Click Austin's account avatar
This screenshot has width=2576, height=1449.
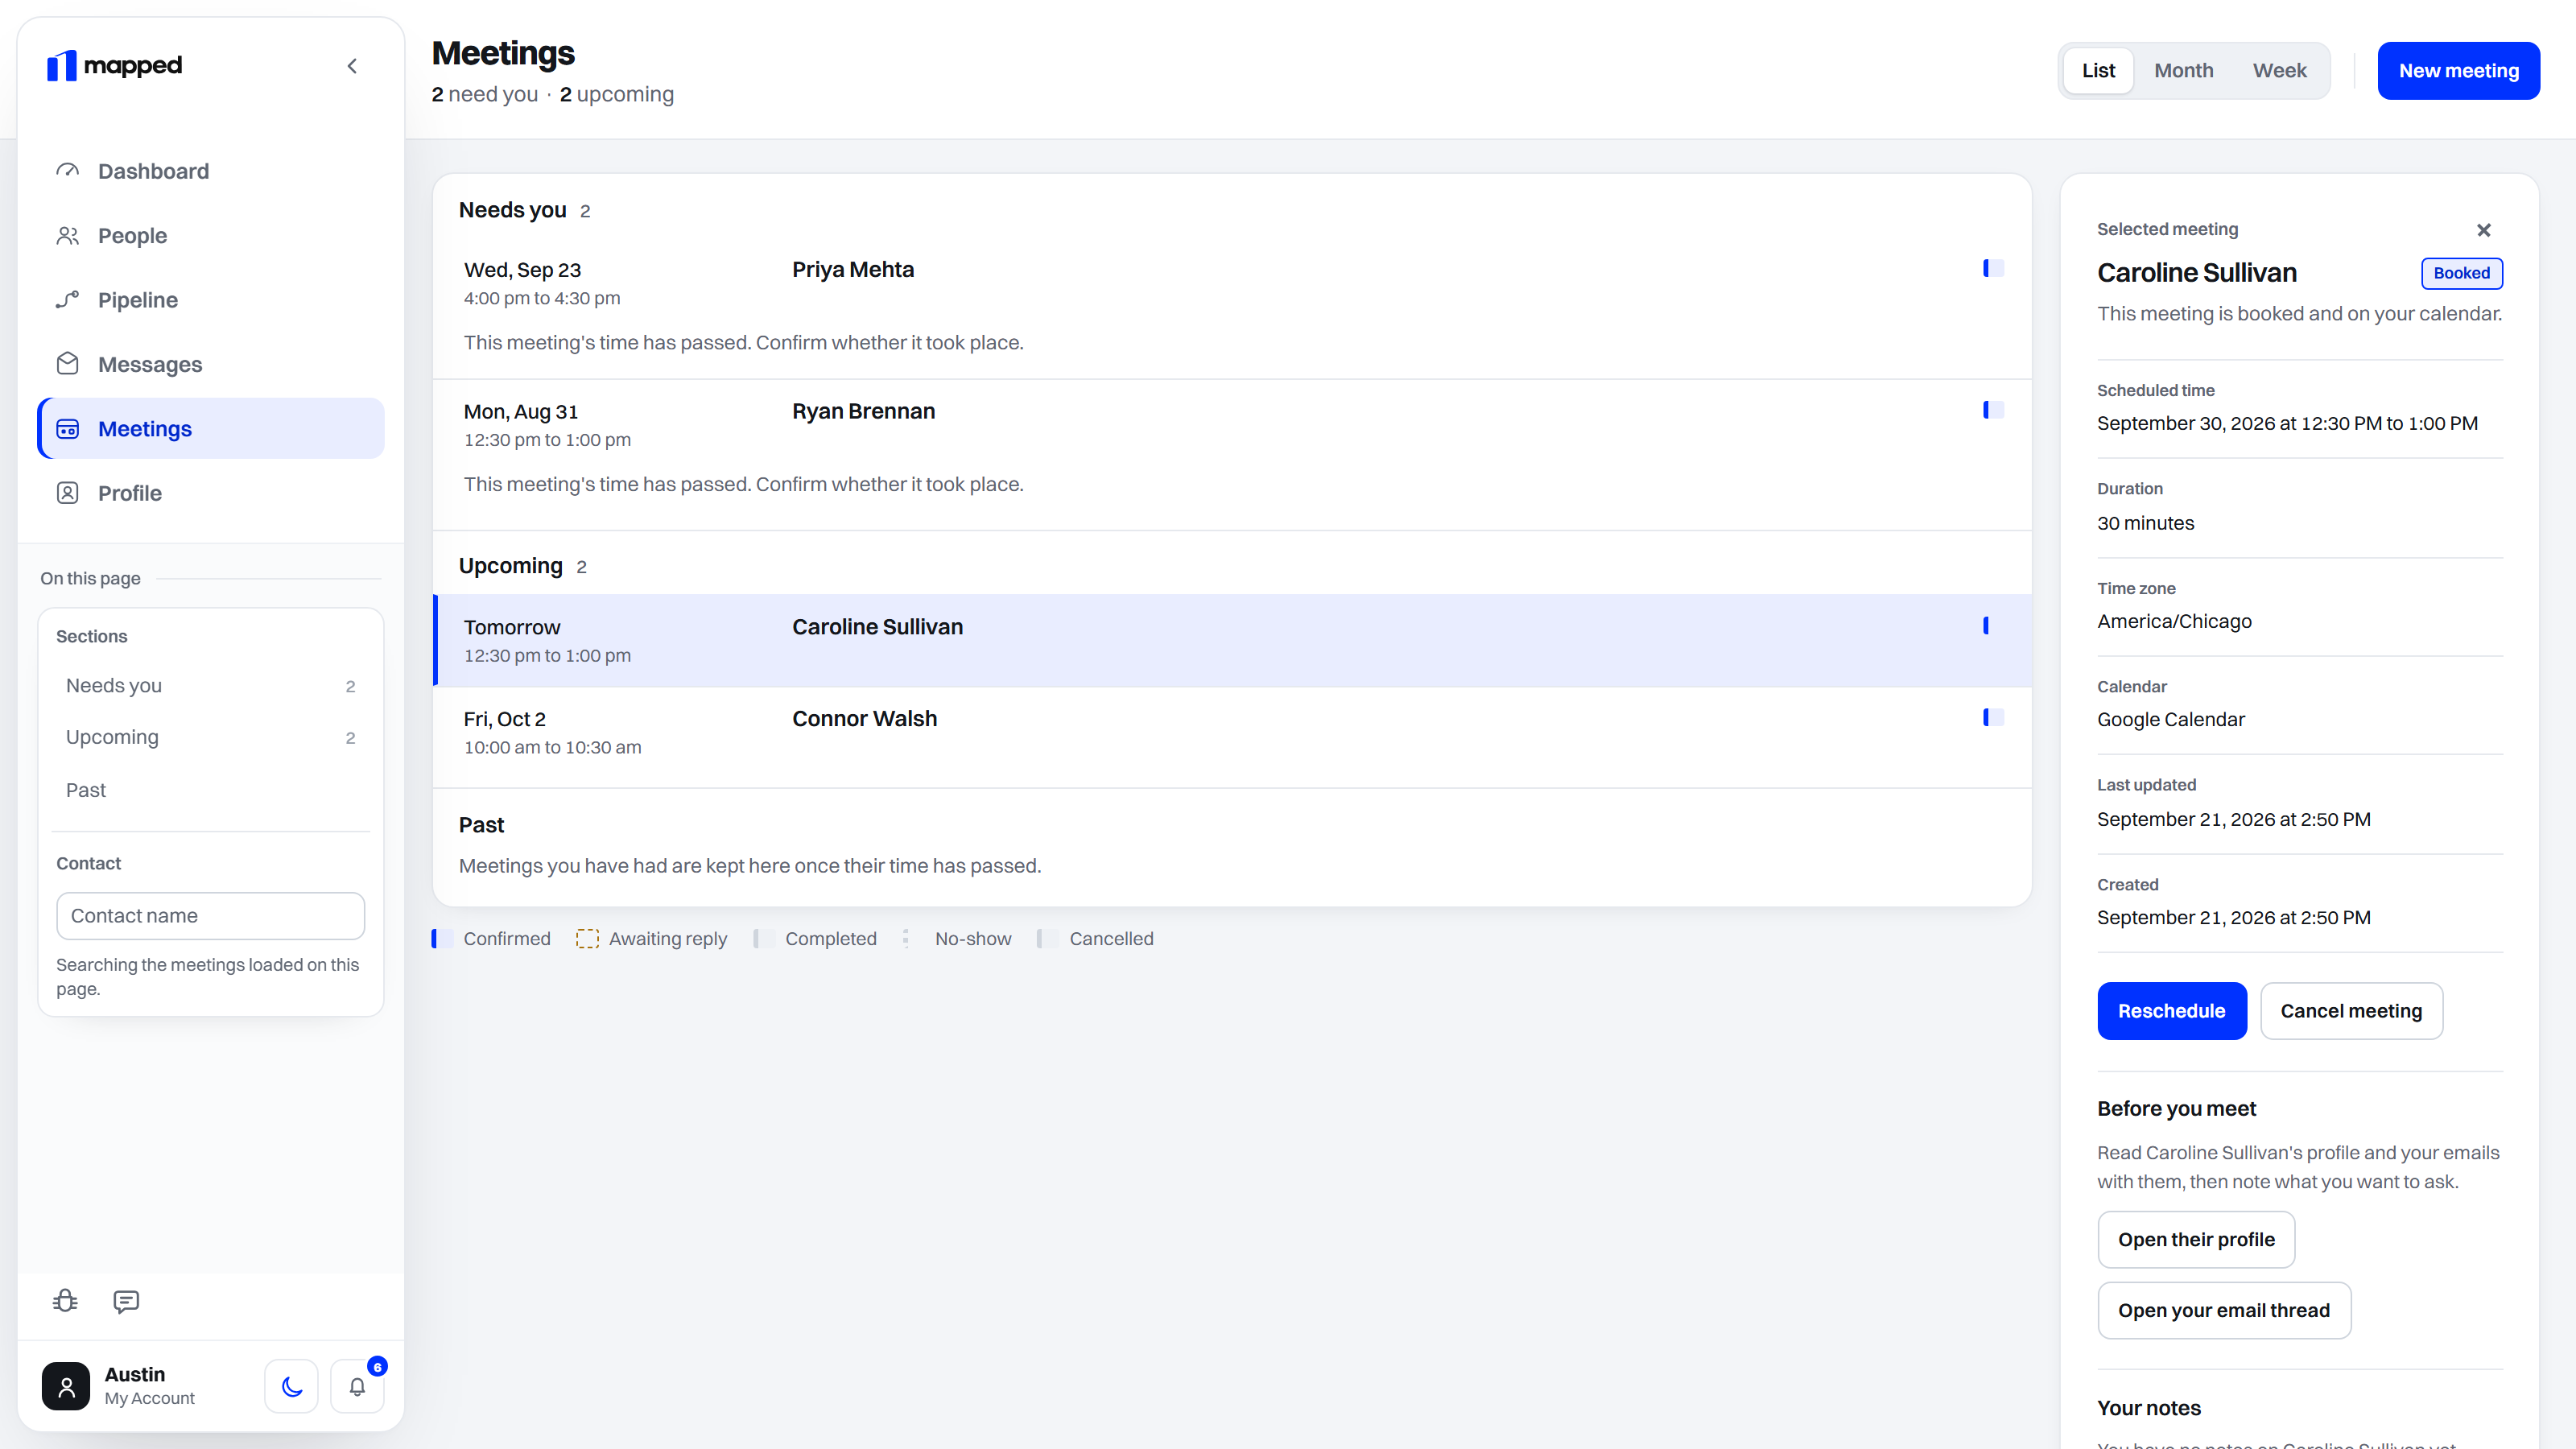[66, 1386]
